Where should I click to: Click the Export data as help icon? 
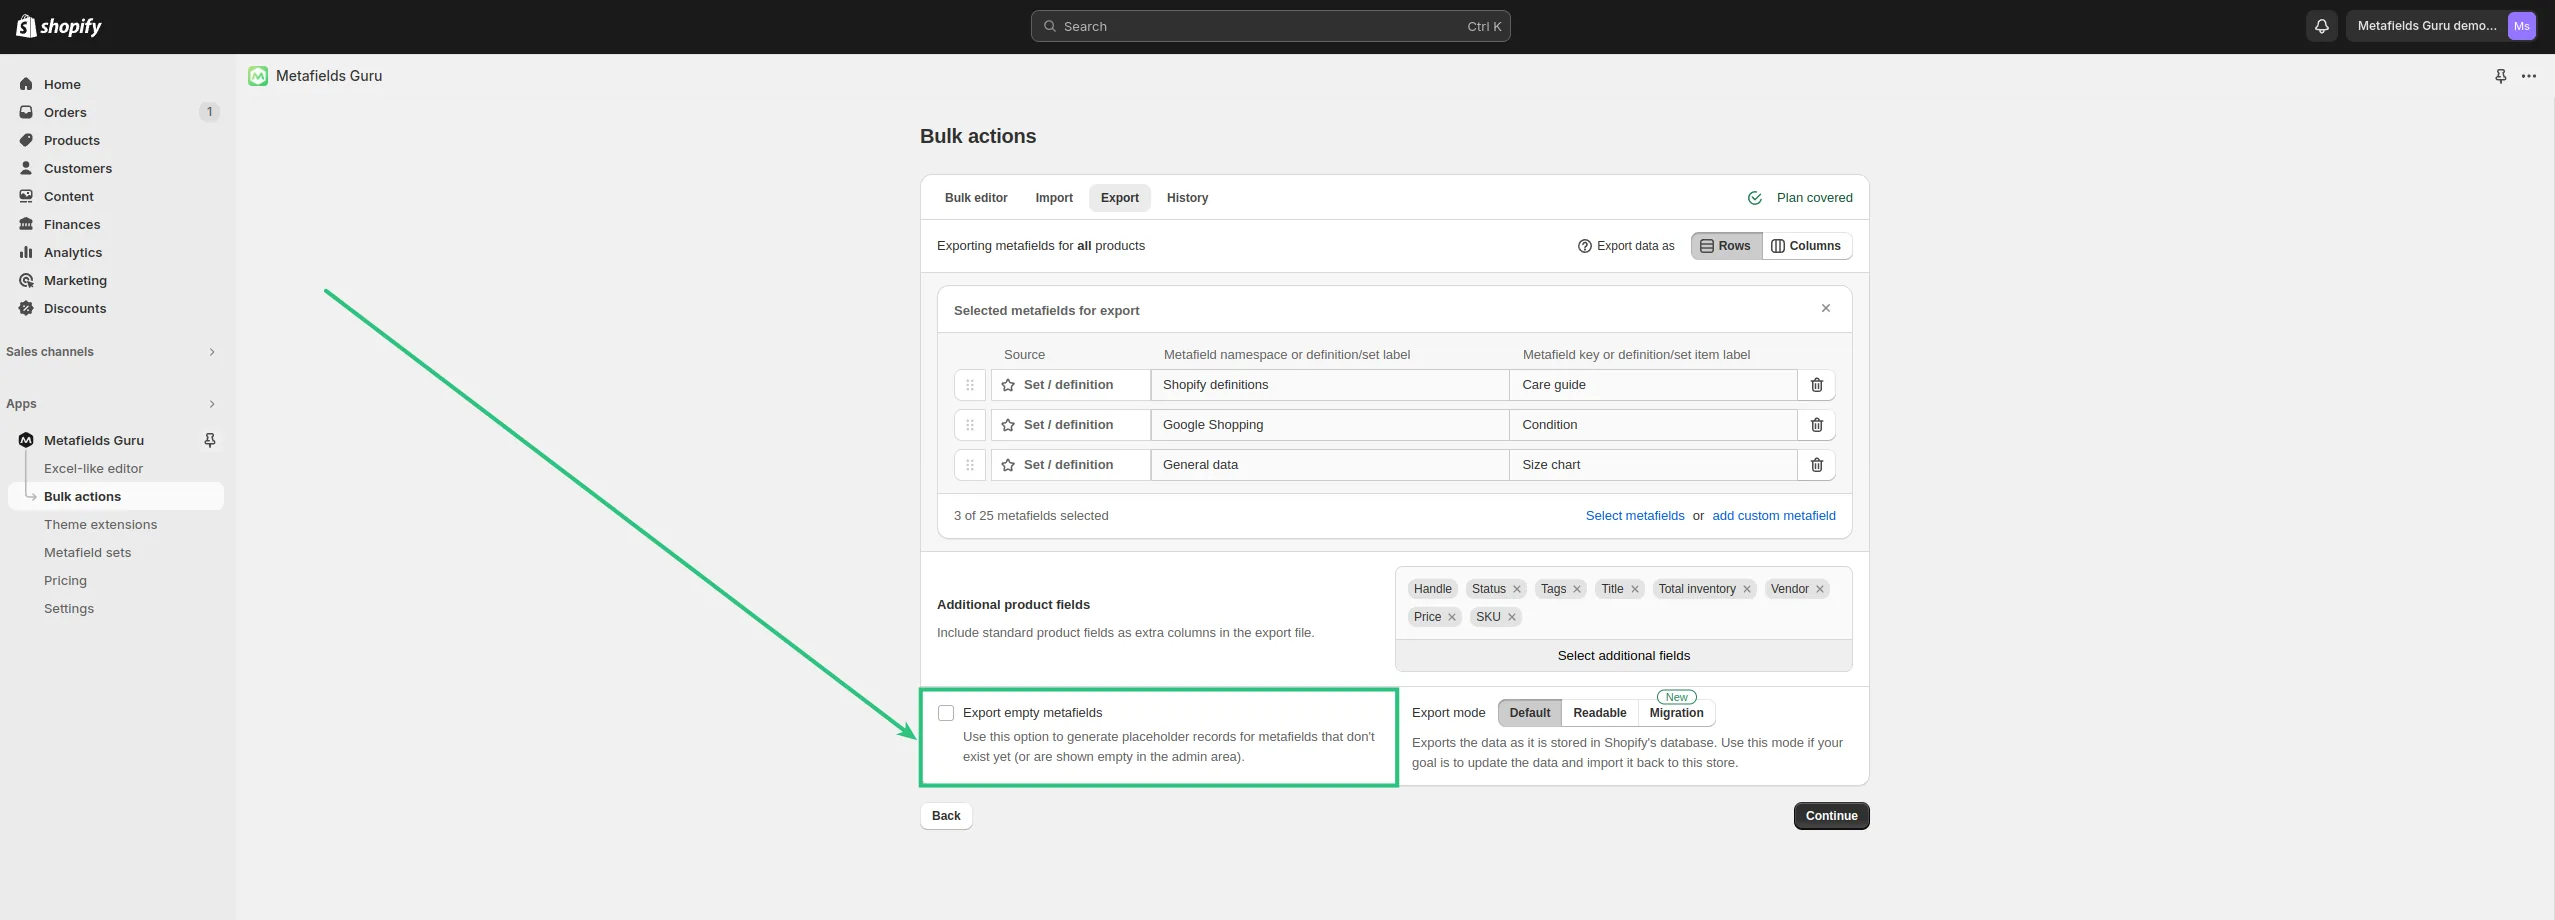[x=1585, y=246]
